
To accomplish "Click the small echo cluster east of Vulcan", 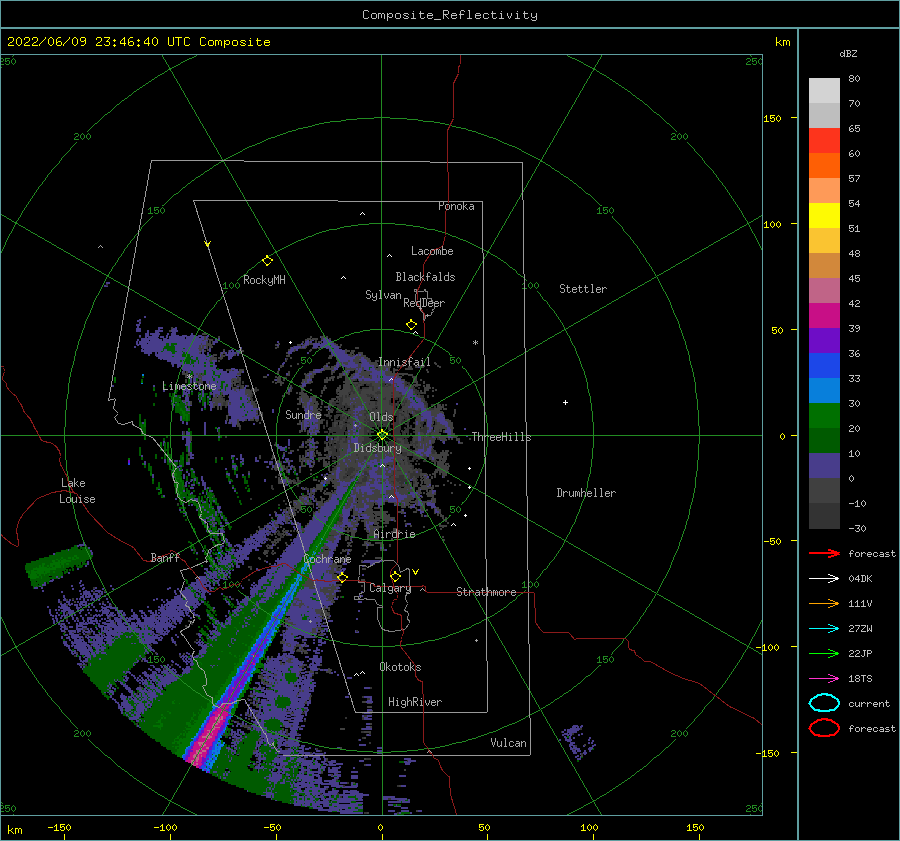I will (x=578, y=742).
